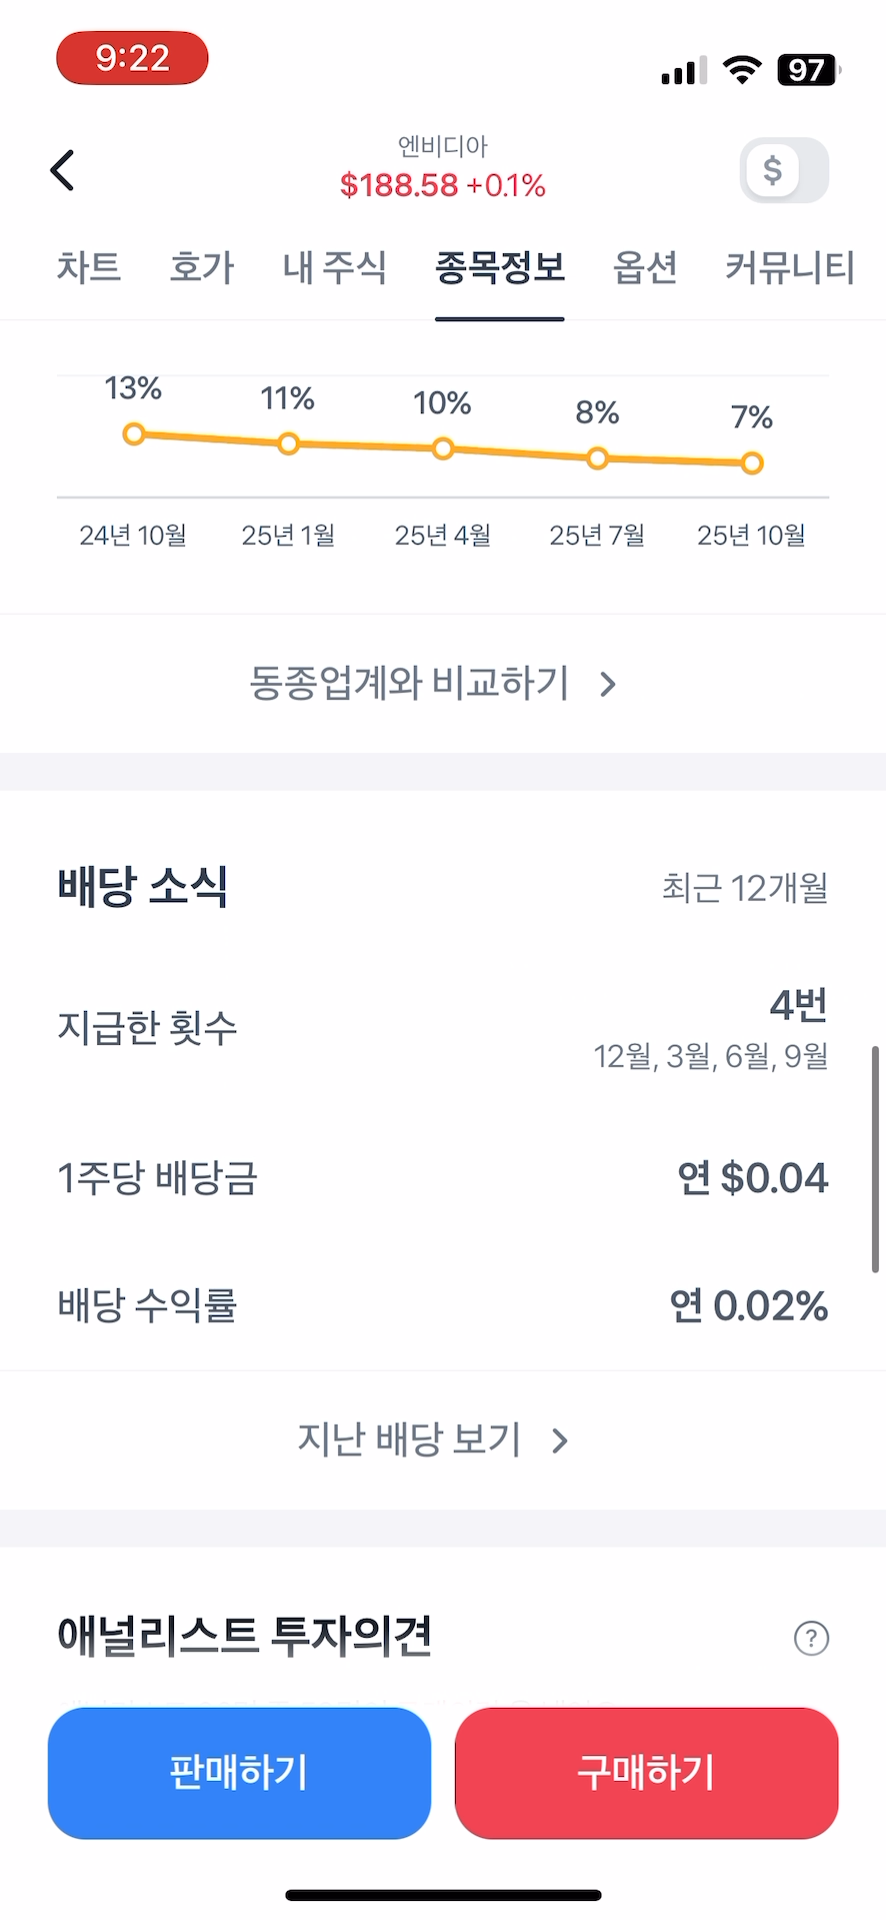The width and height of the screenshot is (886, 1920).
Task: Click the page scrollbar on the right edge
Action: [875, 1158]
